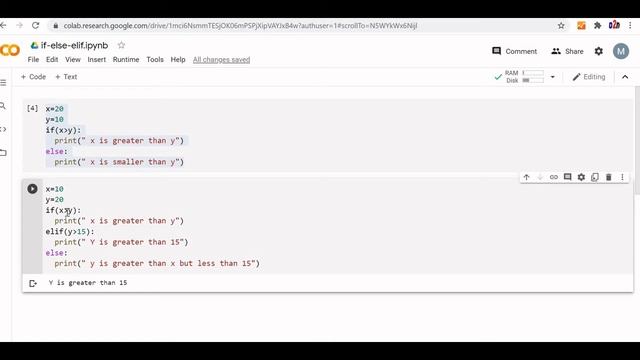Delete the cell with trash icon

click(x=609, y=177)
